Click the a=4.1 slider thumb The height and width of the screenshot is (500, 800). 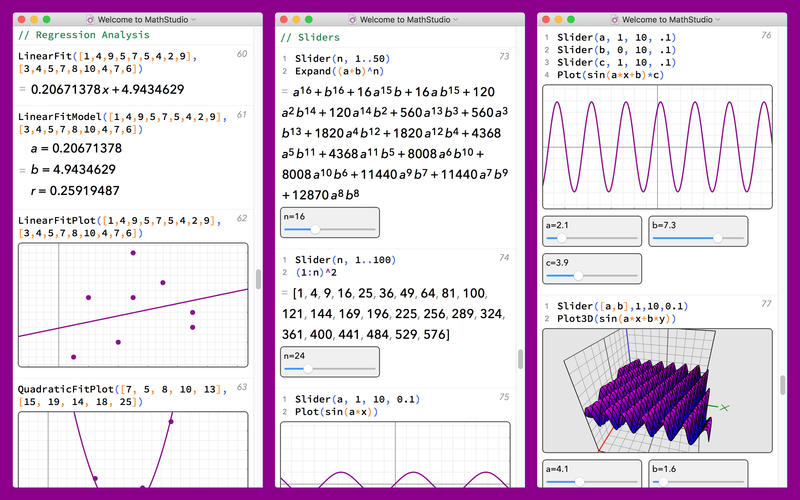(580, 482)
